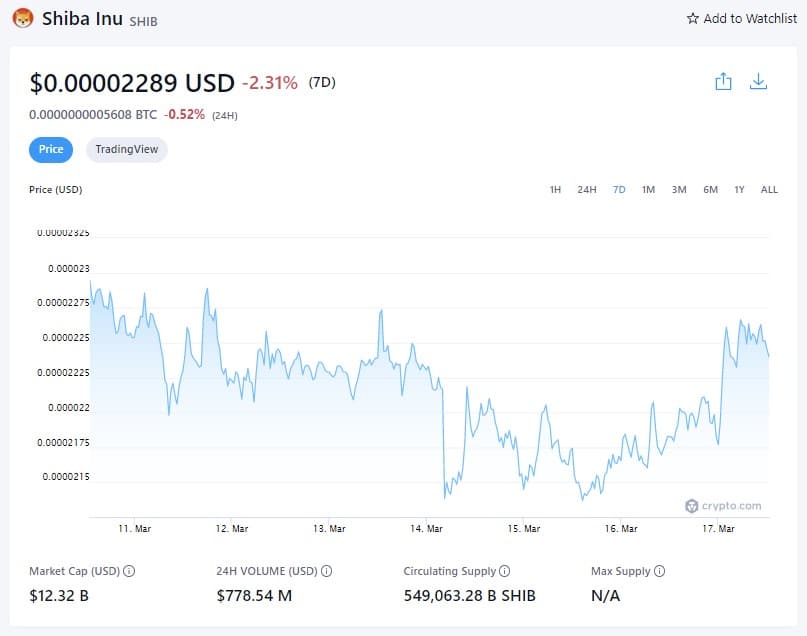Click the SHIB ticker label
The height and width of the screenshot is (636, 807).
(143, 22)
